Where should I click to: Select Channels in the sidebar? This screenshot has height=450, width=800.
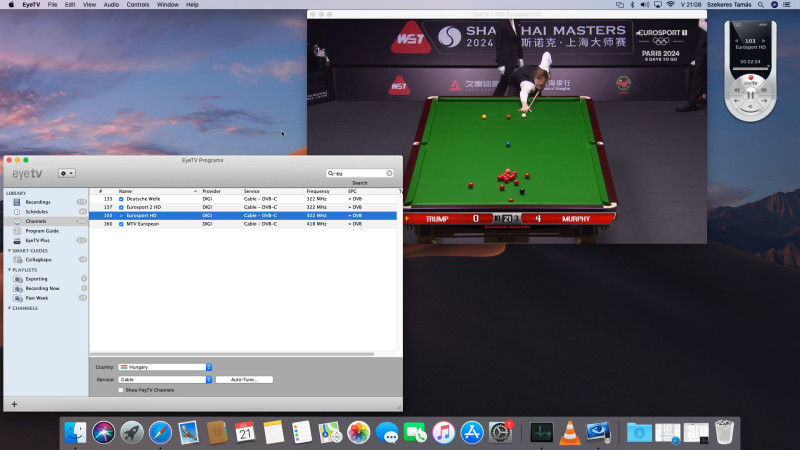[36, 221]
